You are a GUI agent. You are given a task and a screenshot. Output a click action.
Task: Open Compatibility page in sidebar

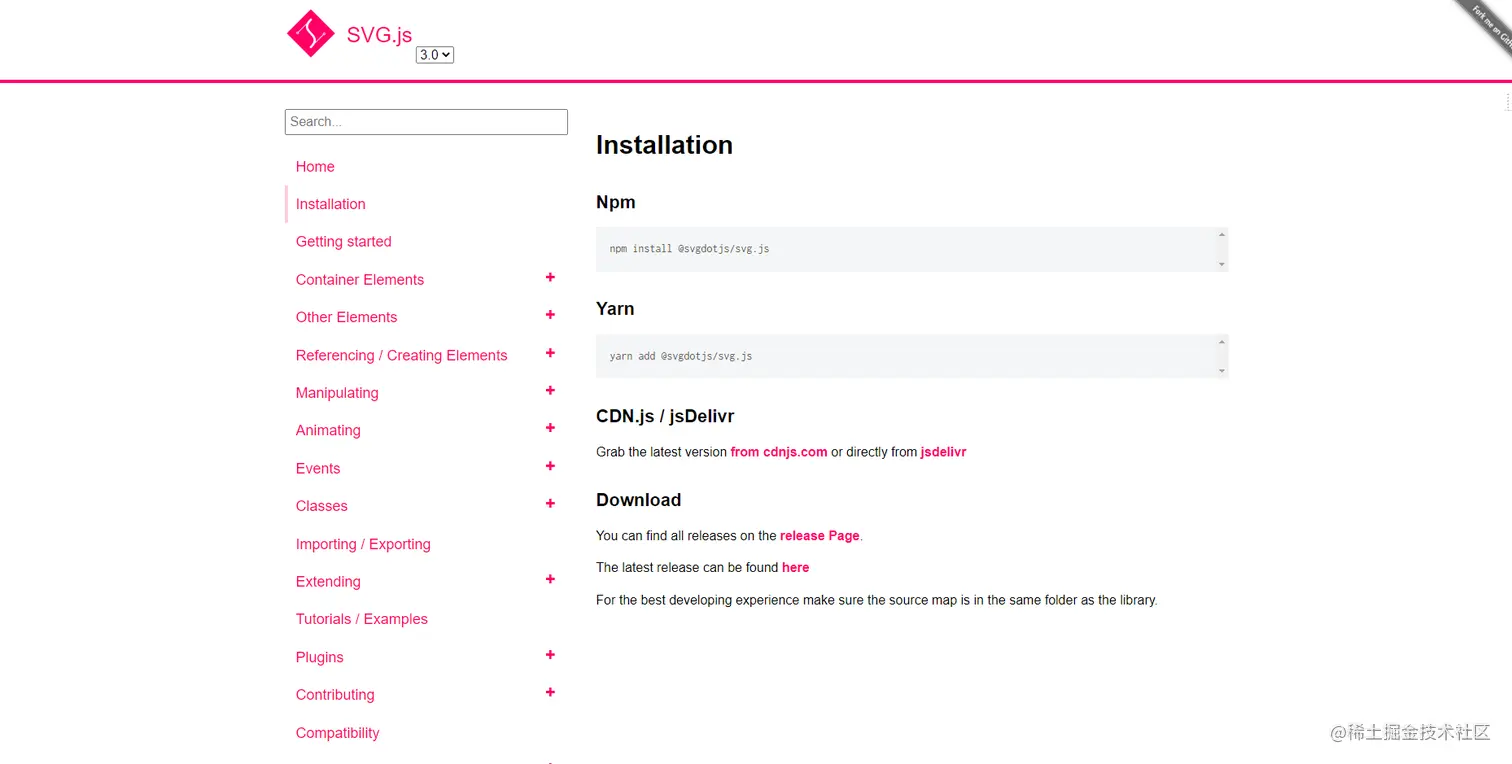click(x=338, y=733)
